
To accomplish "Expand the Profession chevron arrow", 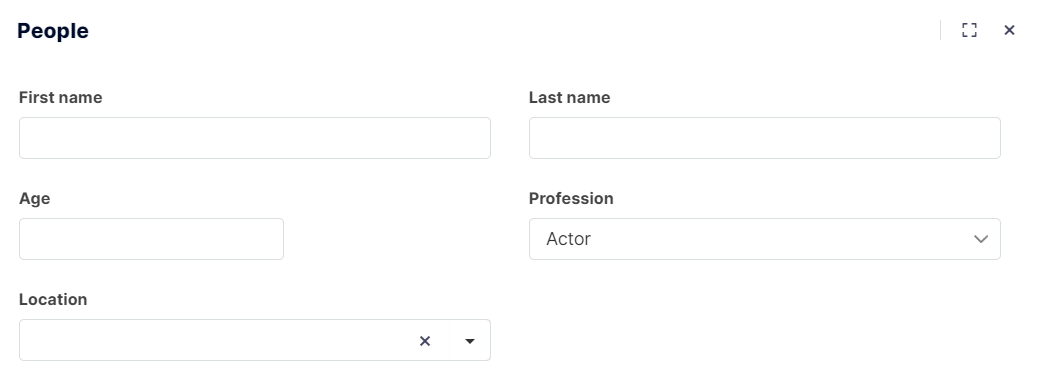I will pyautogui.click(x=980, y=239).
